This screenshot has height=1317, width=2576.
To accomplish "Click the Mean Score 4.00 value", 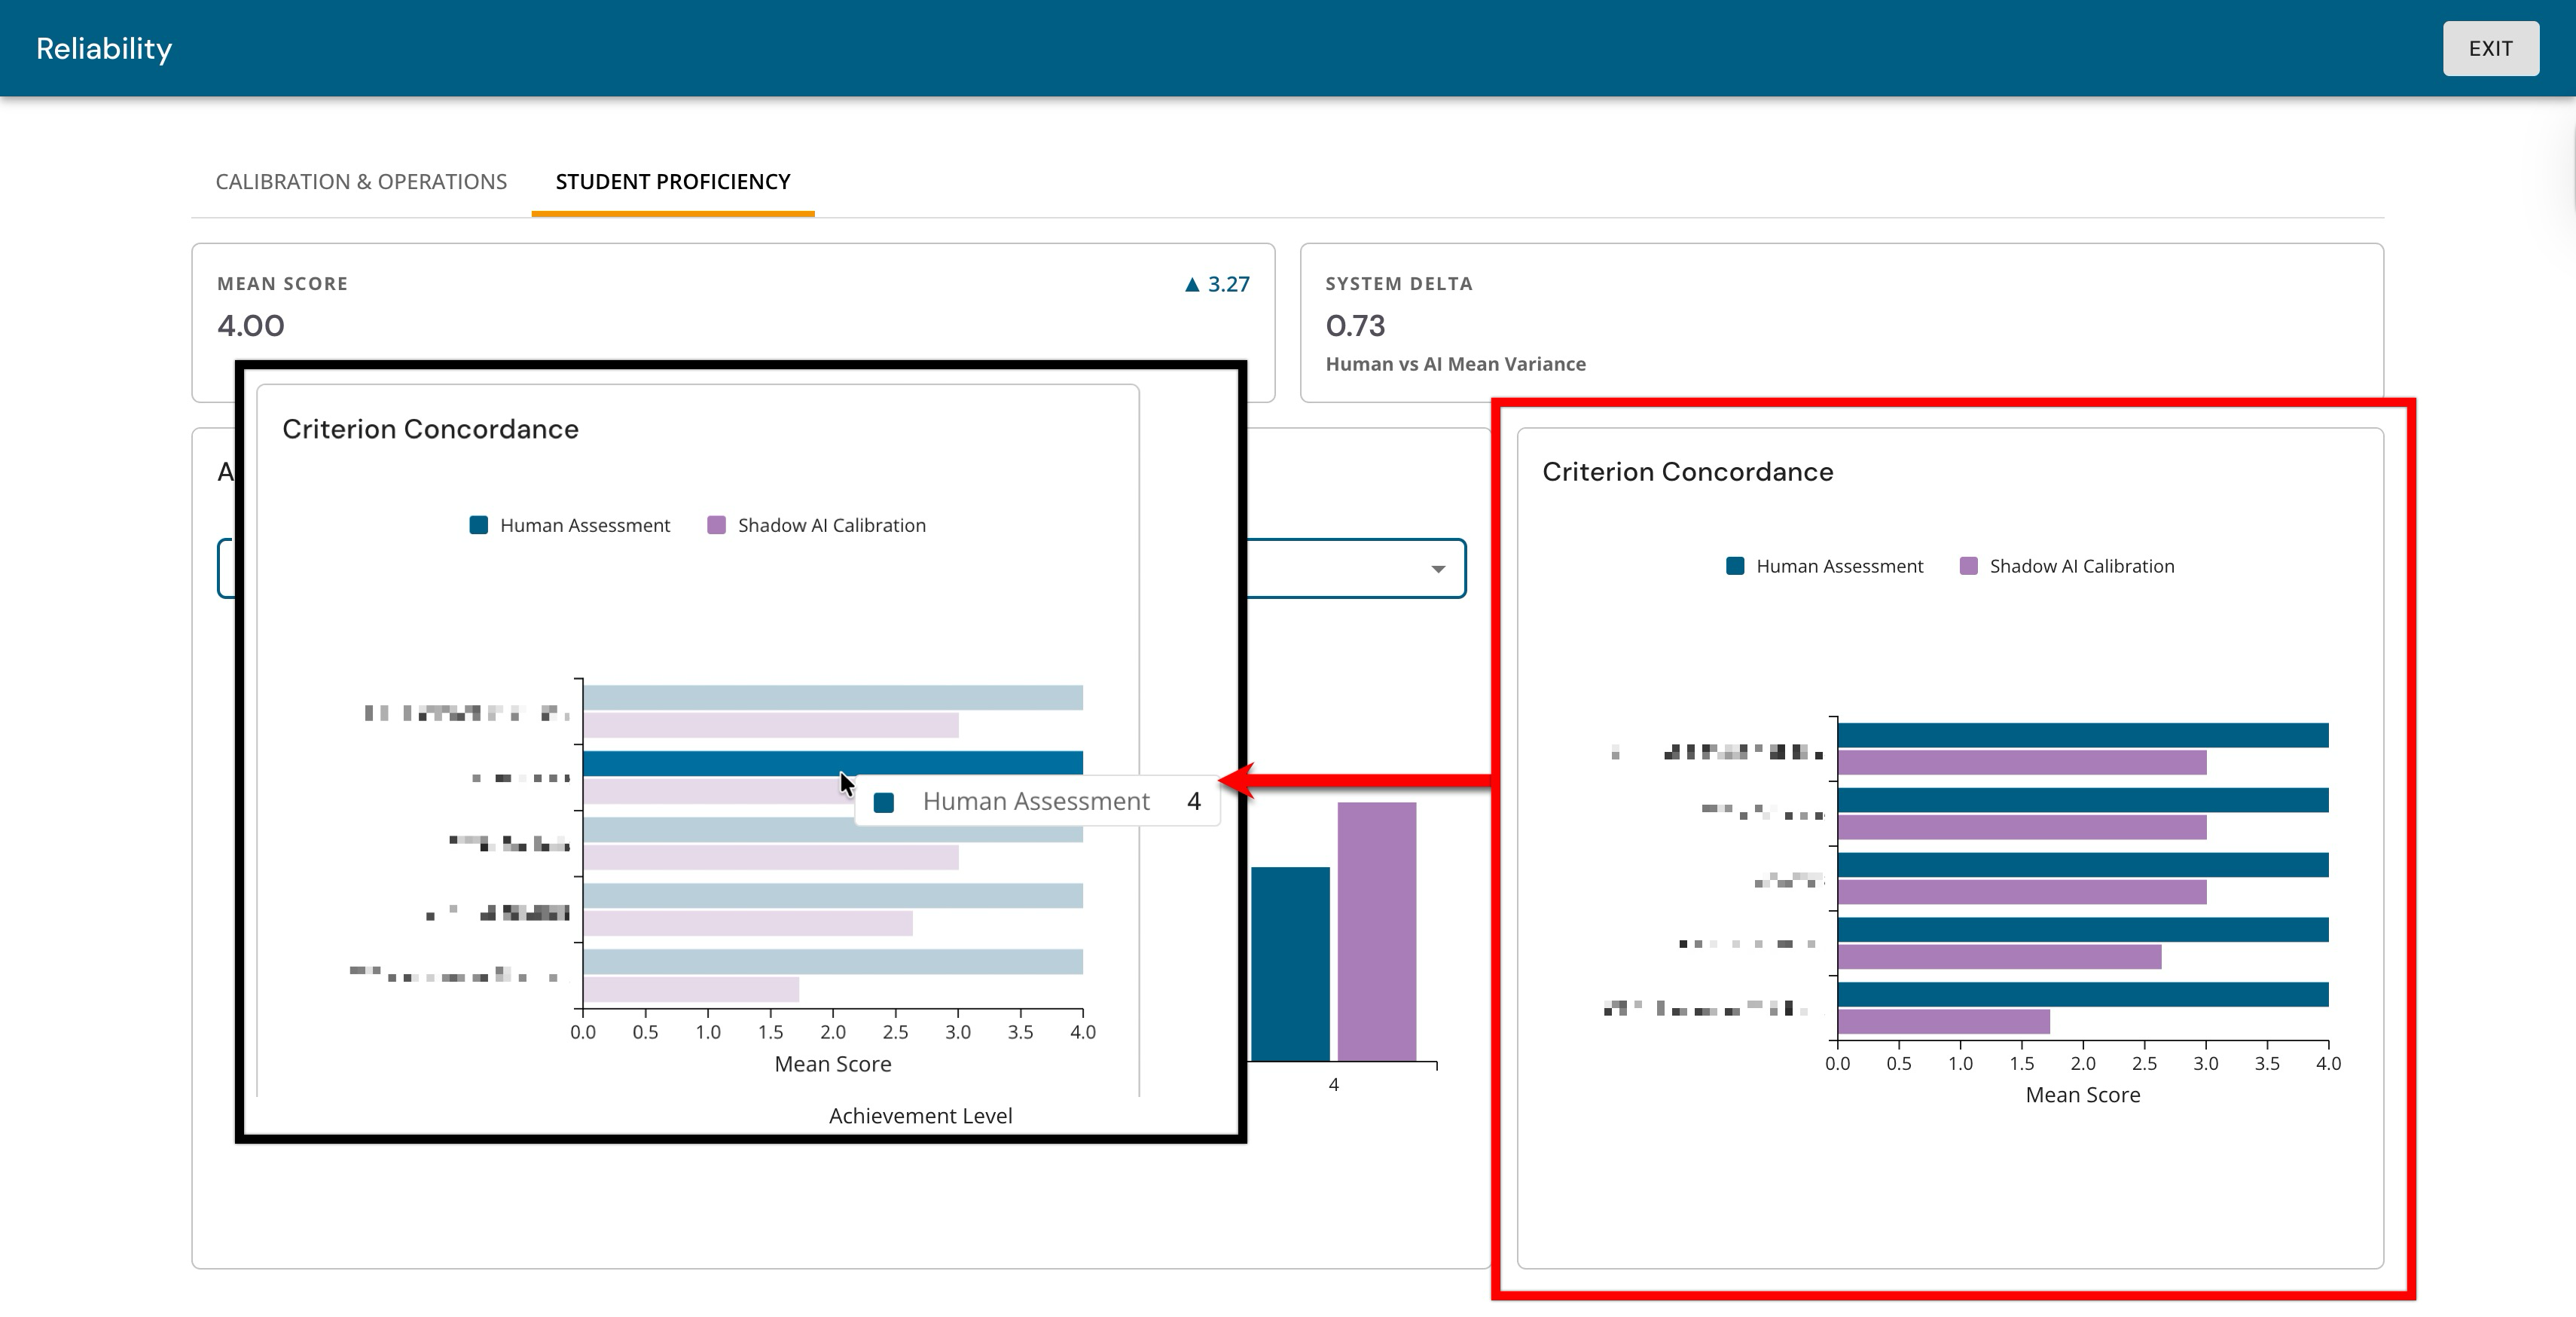I will 251,325.
